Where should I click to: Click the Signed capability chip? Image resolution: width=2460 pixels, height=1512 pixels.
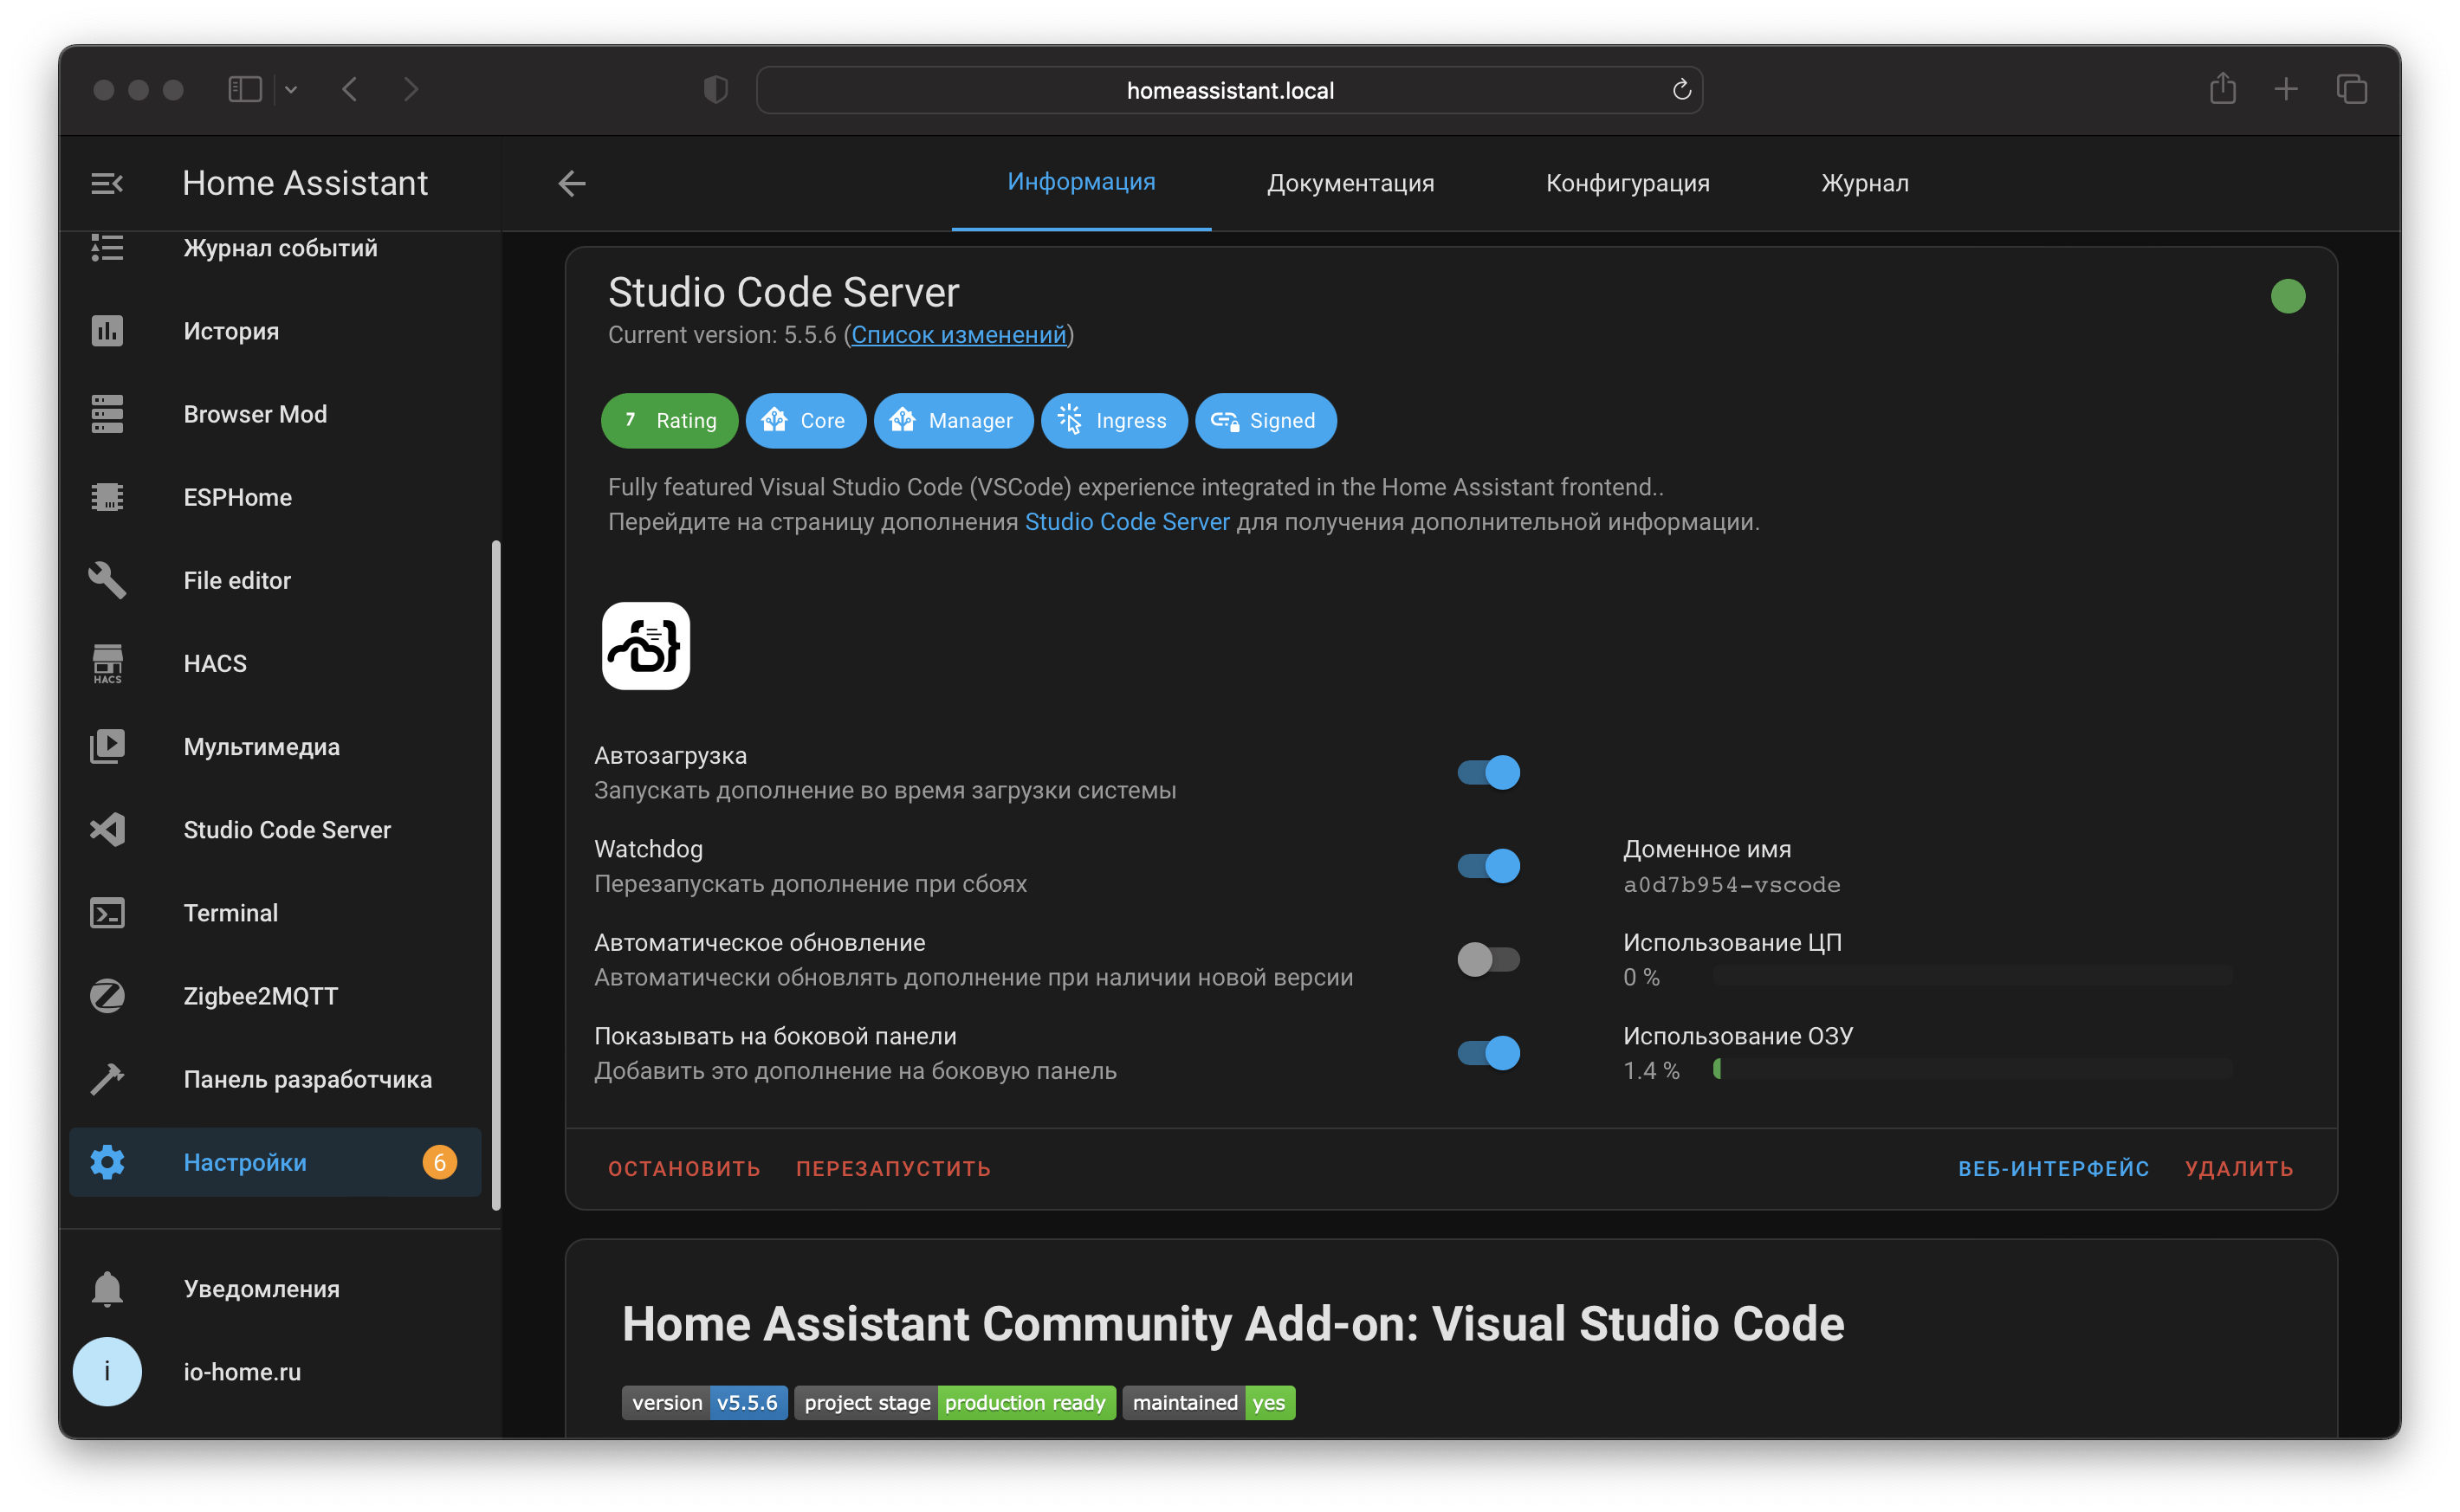coord(1265,421)
